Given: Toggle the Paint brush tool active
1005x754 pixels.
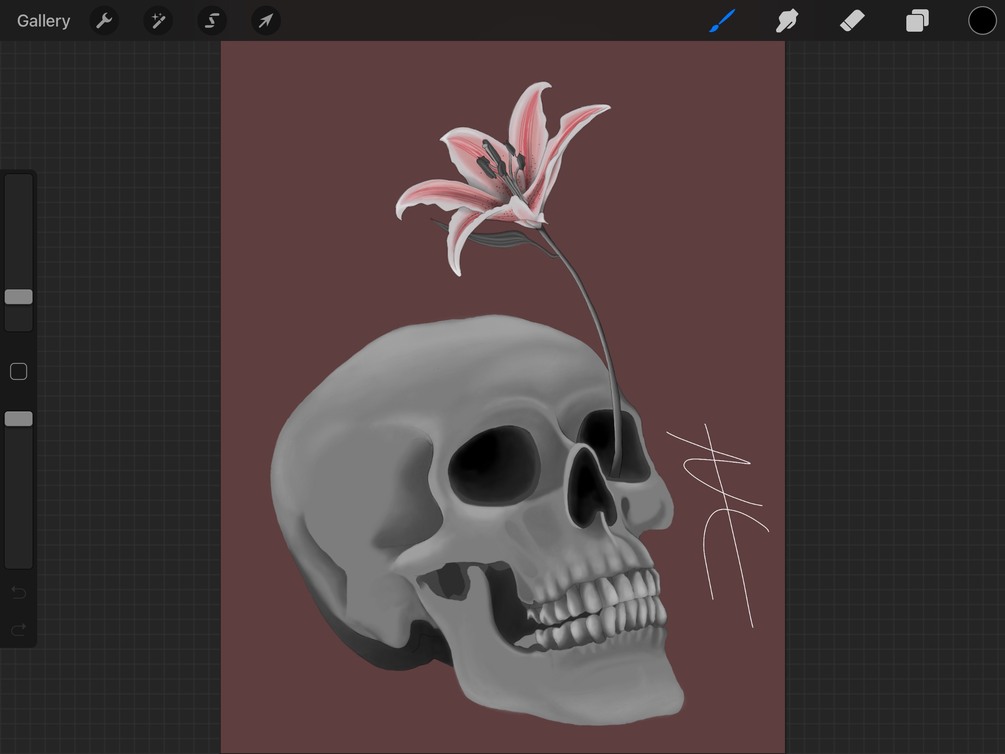Looking at the screenshot, I should [x=722, y=20].
